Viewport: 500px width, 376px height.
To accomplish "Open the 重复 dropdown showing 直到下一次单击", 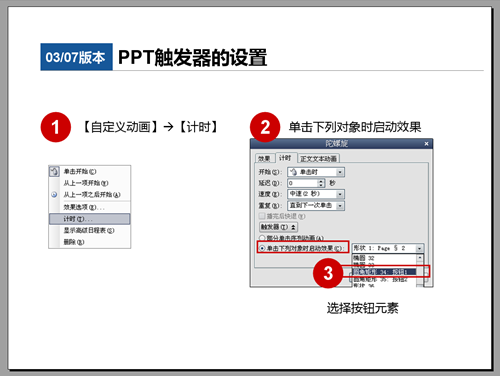I will [x=316, y=205].
